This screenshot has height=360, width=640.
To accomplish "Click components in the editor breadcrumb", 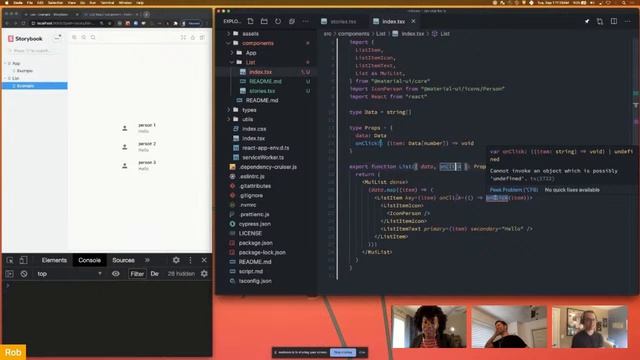I will (x=353, y=34).
